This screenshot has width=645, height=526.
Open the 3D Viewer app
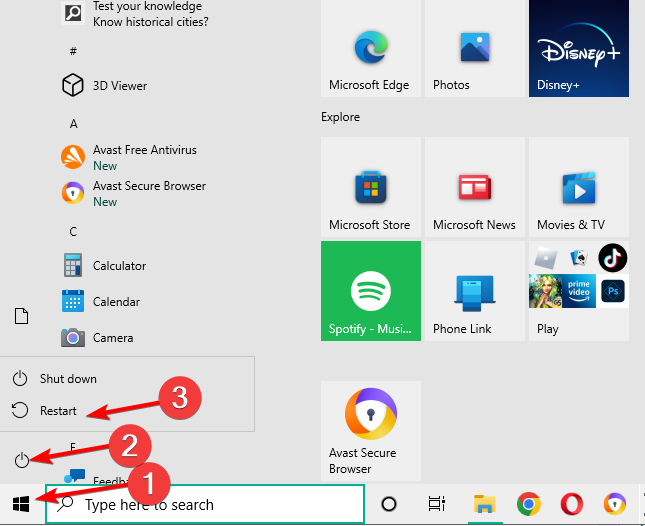(x=104, y=86)
